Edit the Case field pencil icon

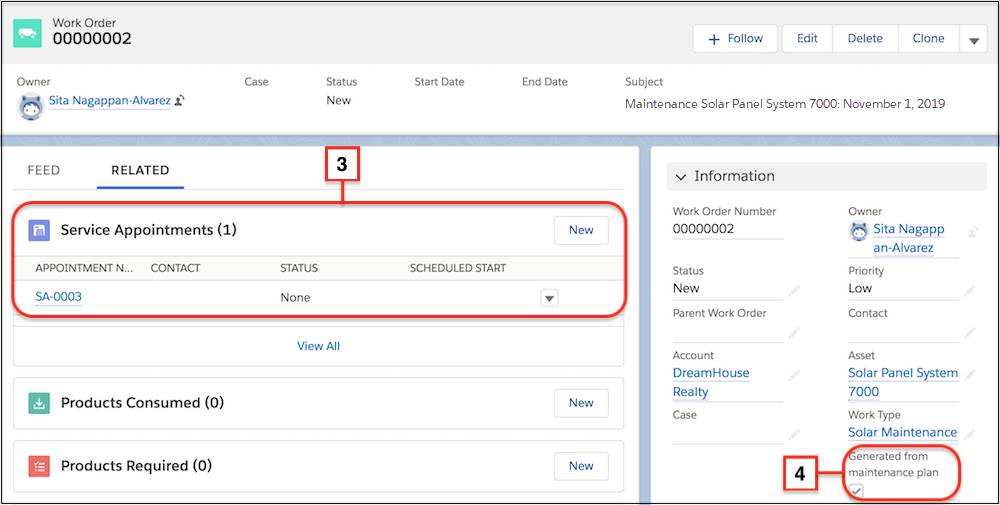(x=794, y=434)
